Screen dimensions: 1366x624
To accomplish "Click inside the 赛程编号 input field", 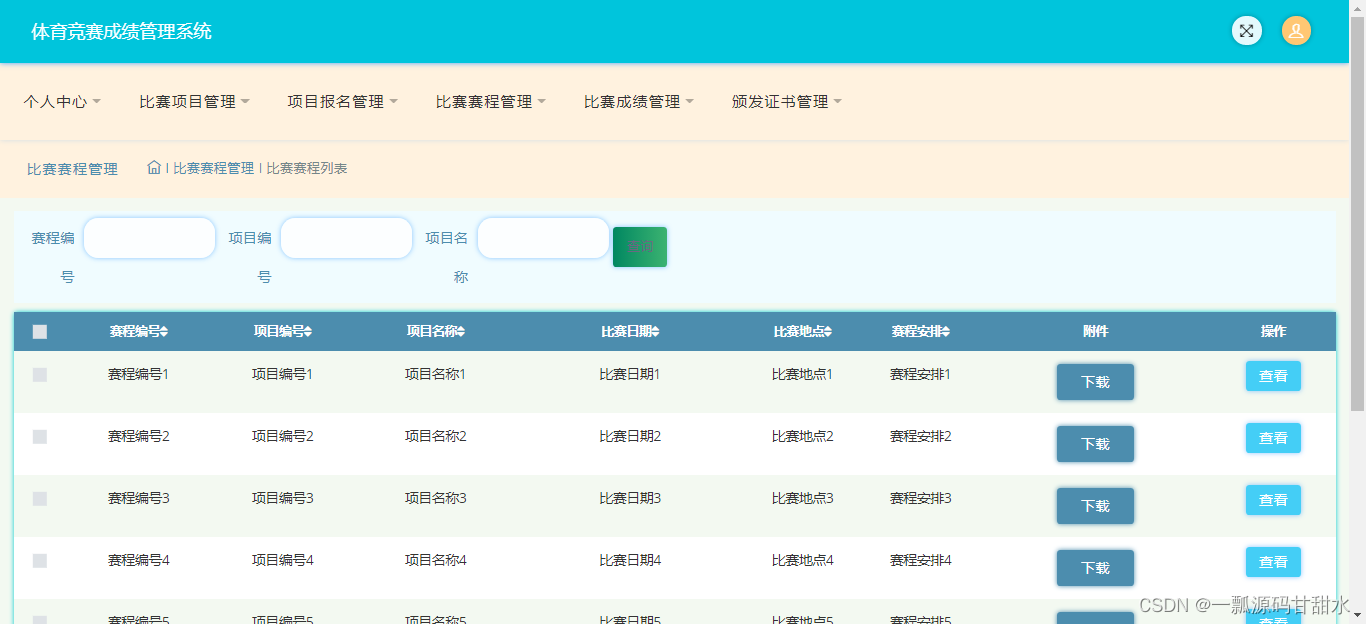I will 149,237.
